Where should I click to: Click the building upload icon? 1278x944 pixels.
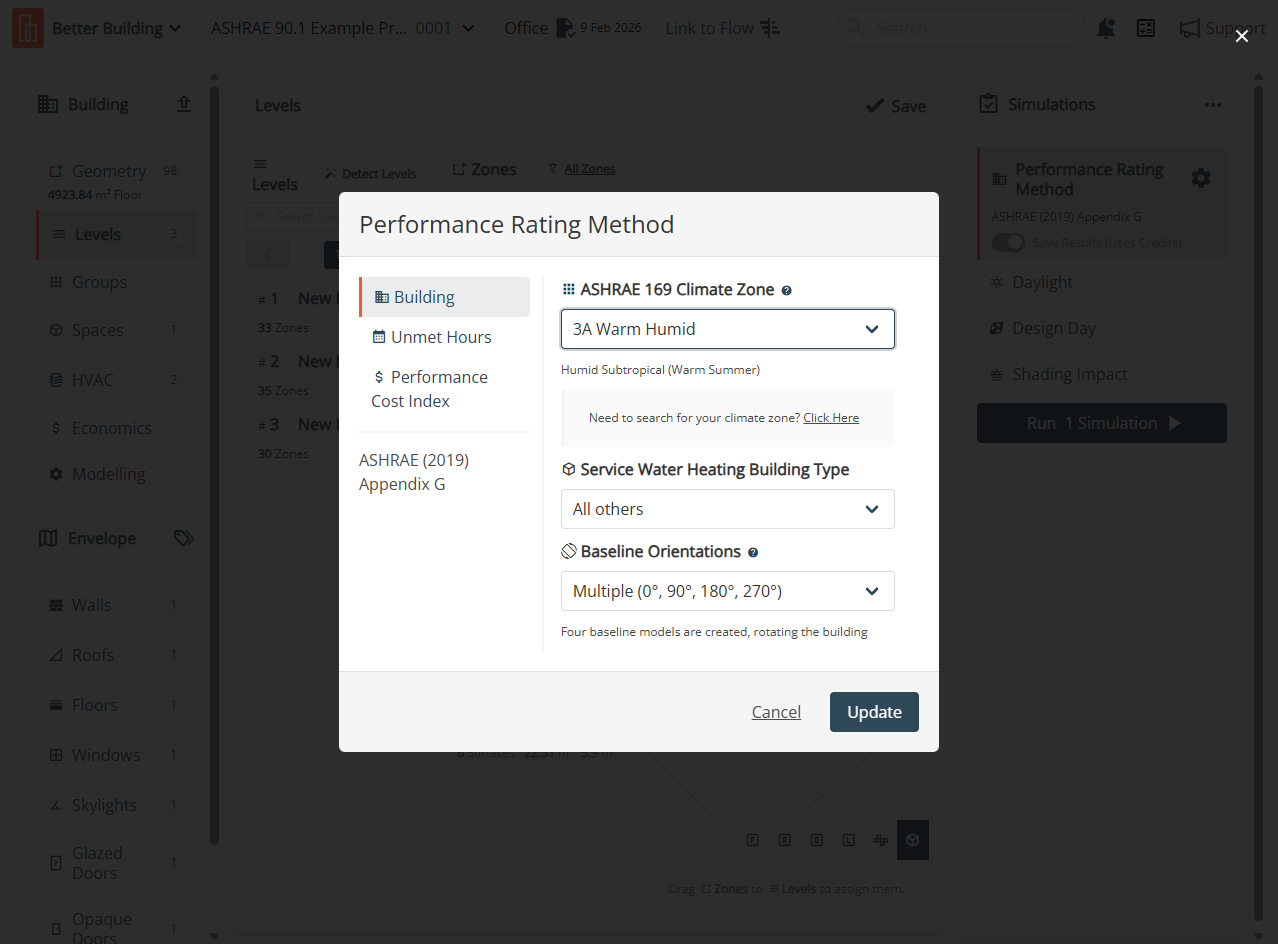click(x=184, y=104)
